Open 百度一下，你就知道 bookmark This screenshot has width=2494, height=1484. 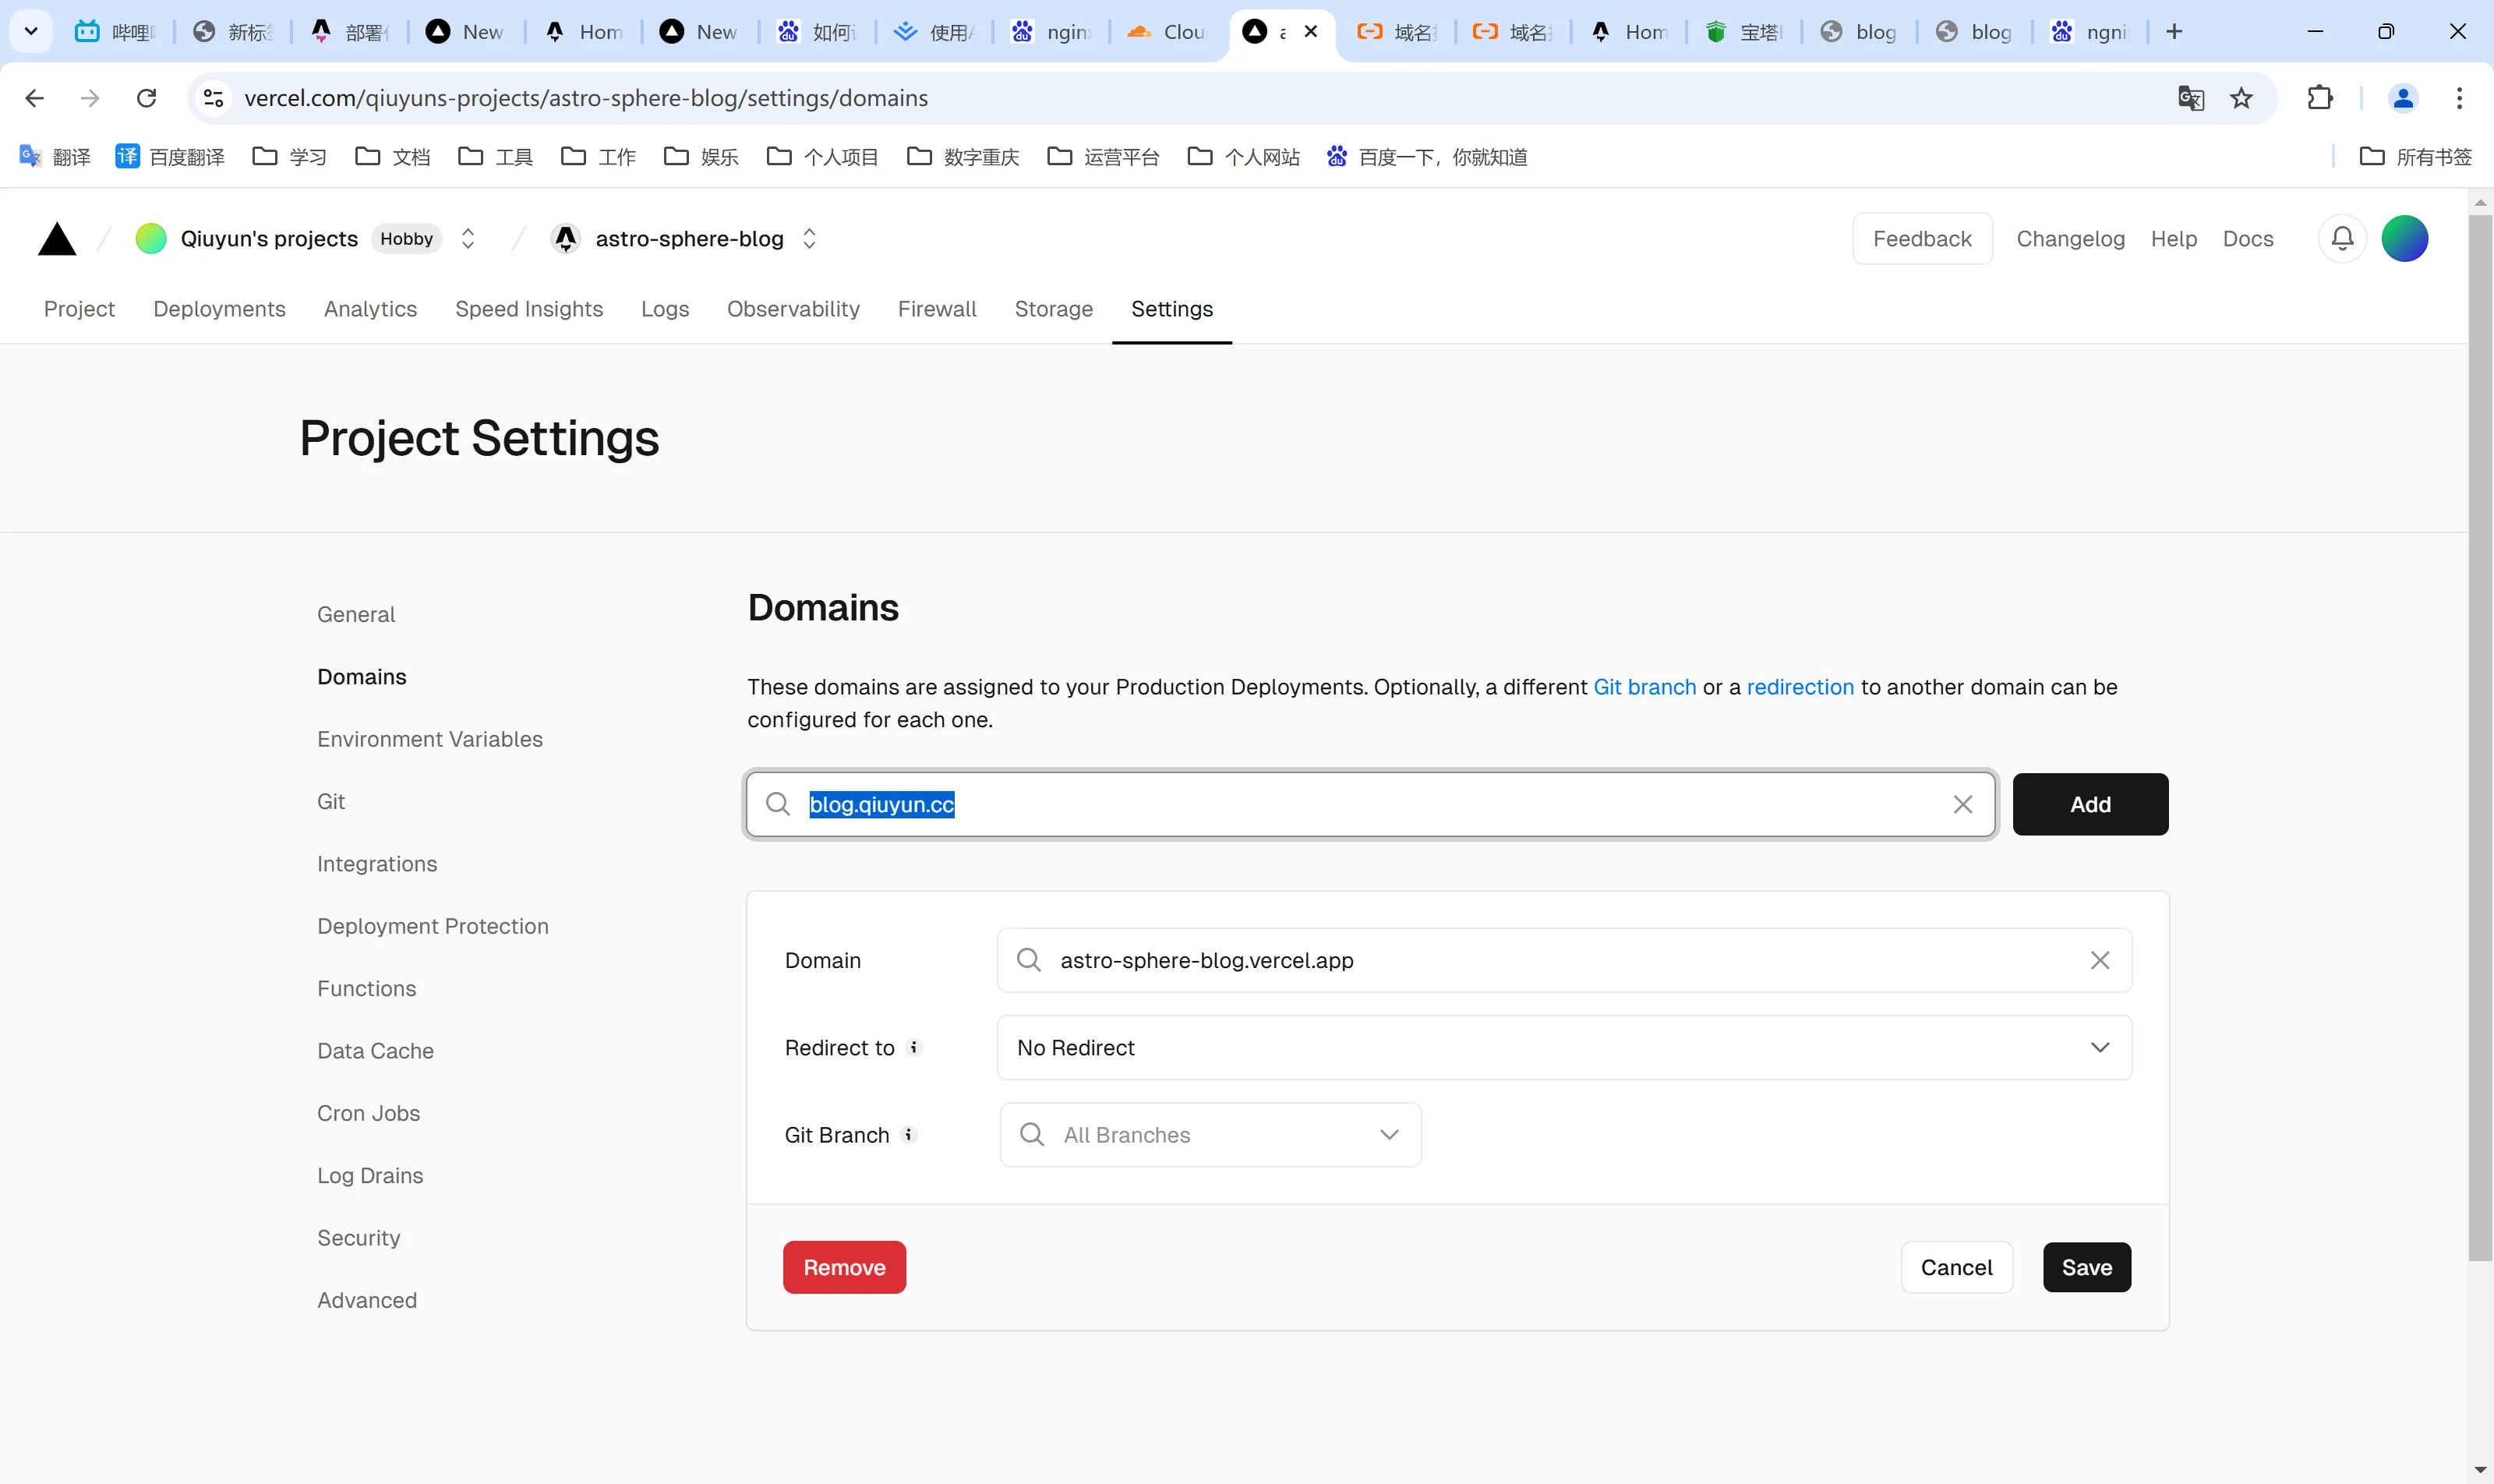pos(1426,157)
